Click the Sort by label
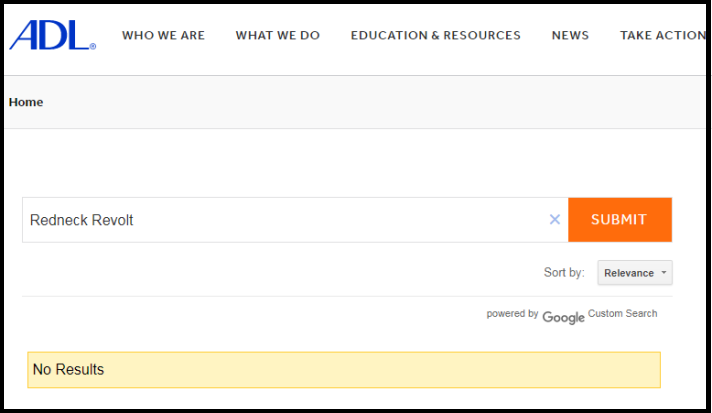Viewport: 712px width, 413px height. (564, 273)
